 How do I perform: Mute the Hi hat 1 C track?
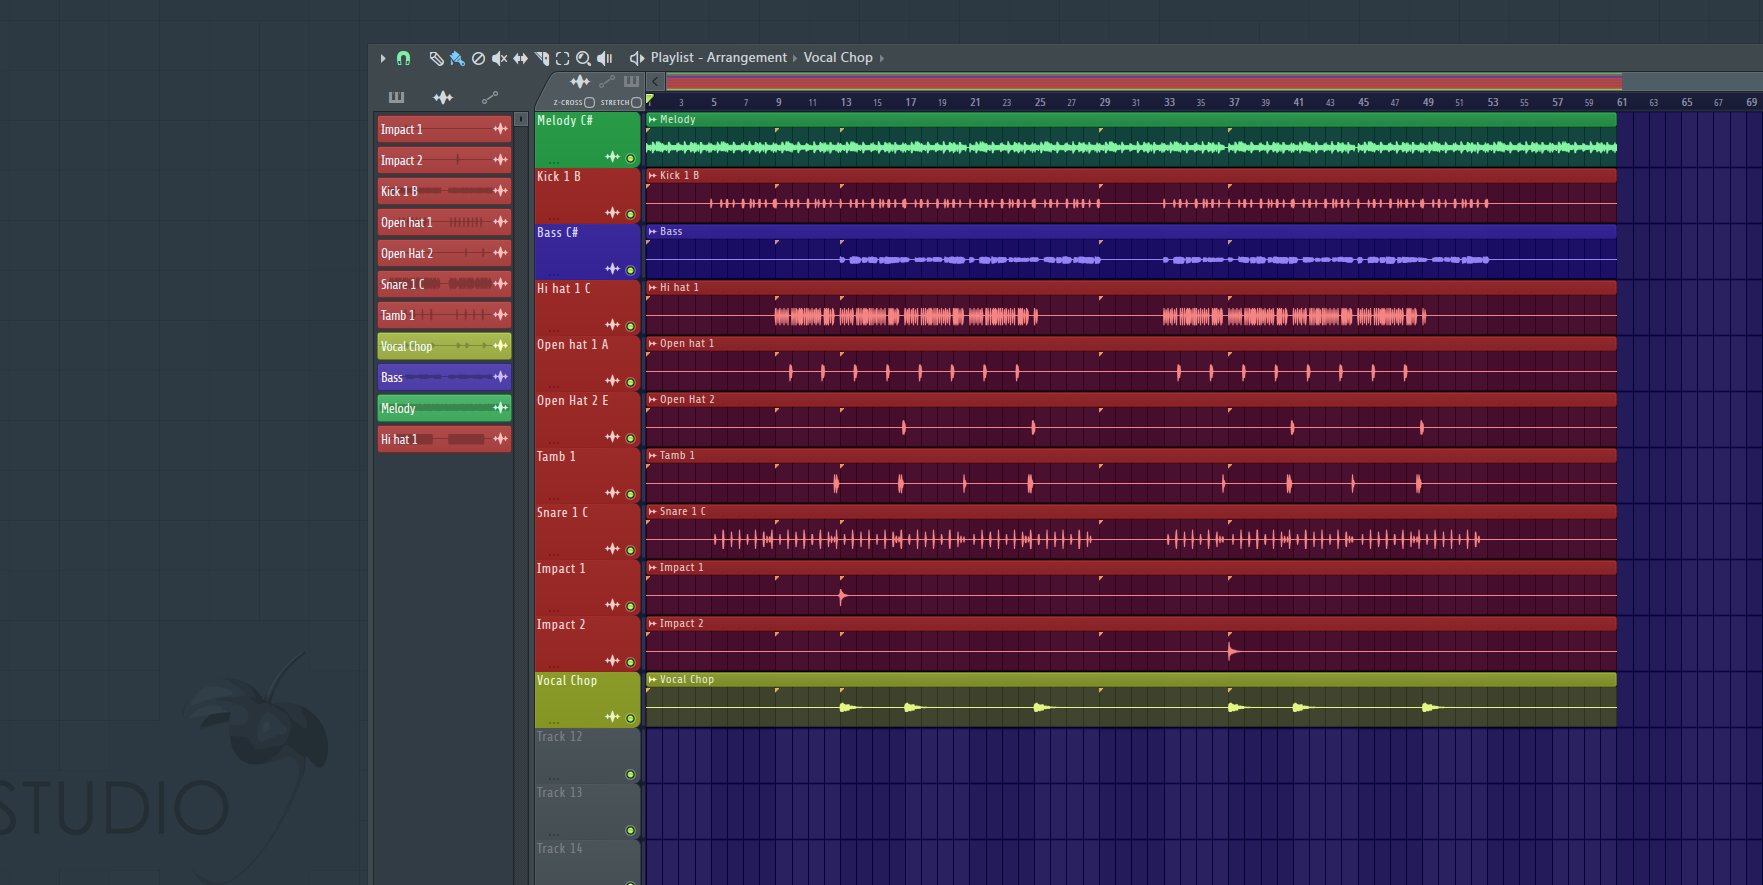[x=630, y=326]
